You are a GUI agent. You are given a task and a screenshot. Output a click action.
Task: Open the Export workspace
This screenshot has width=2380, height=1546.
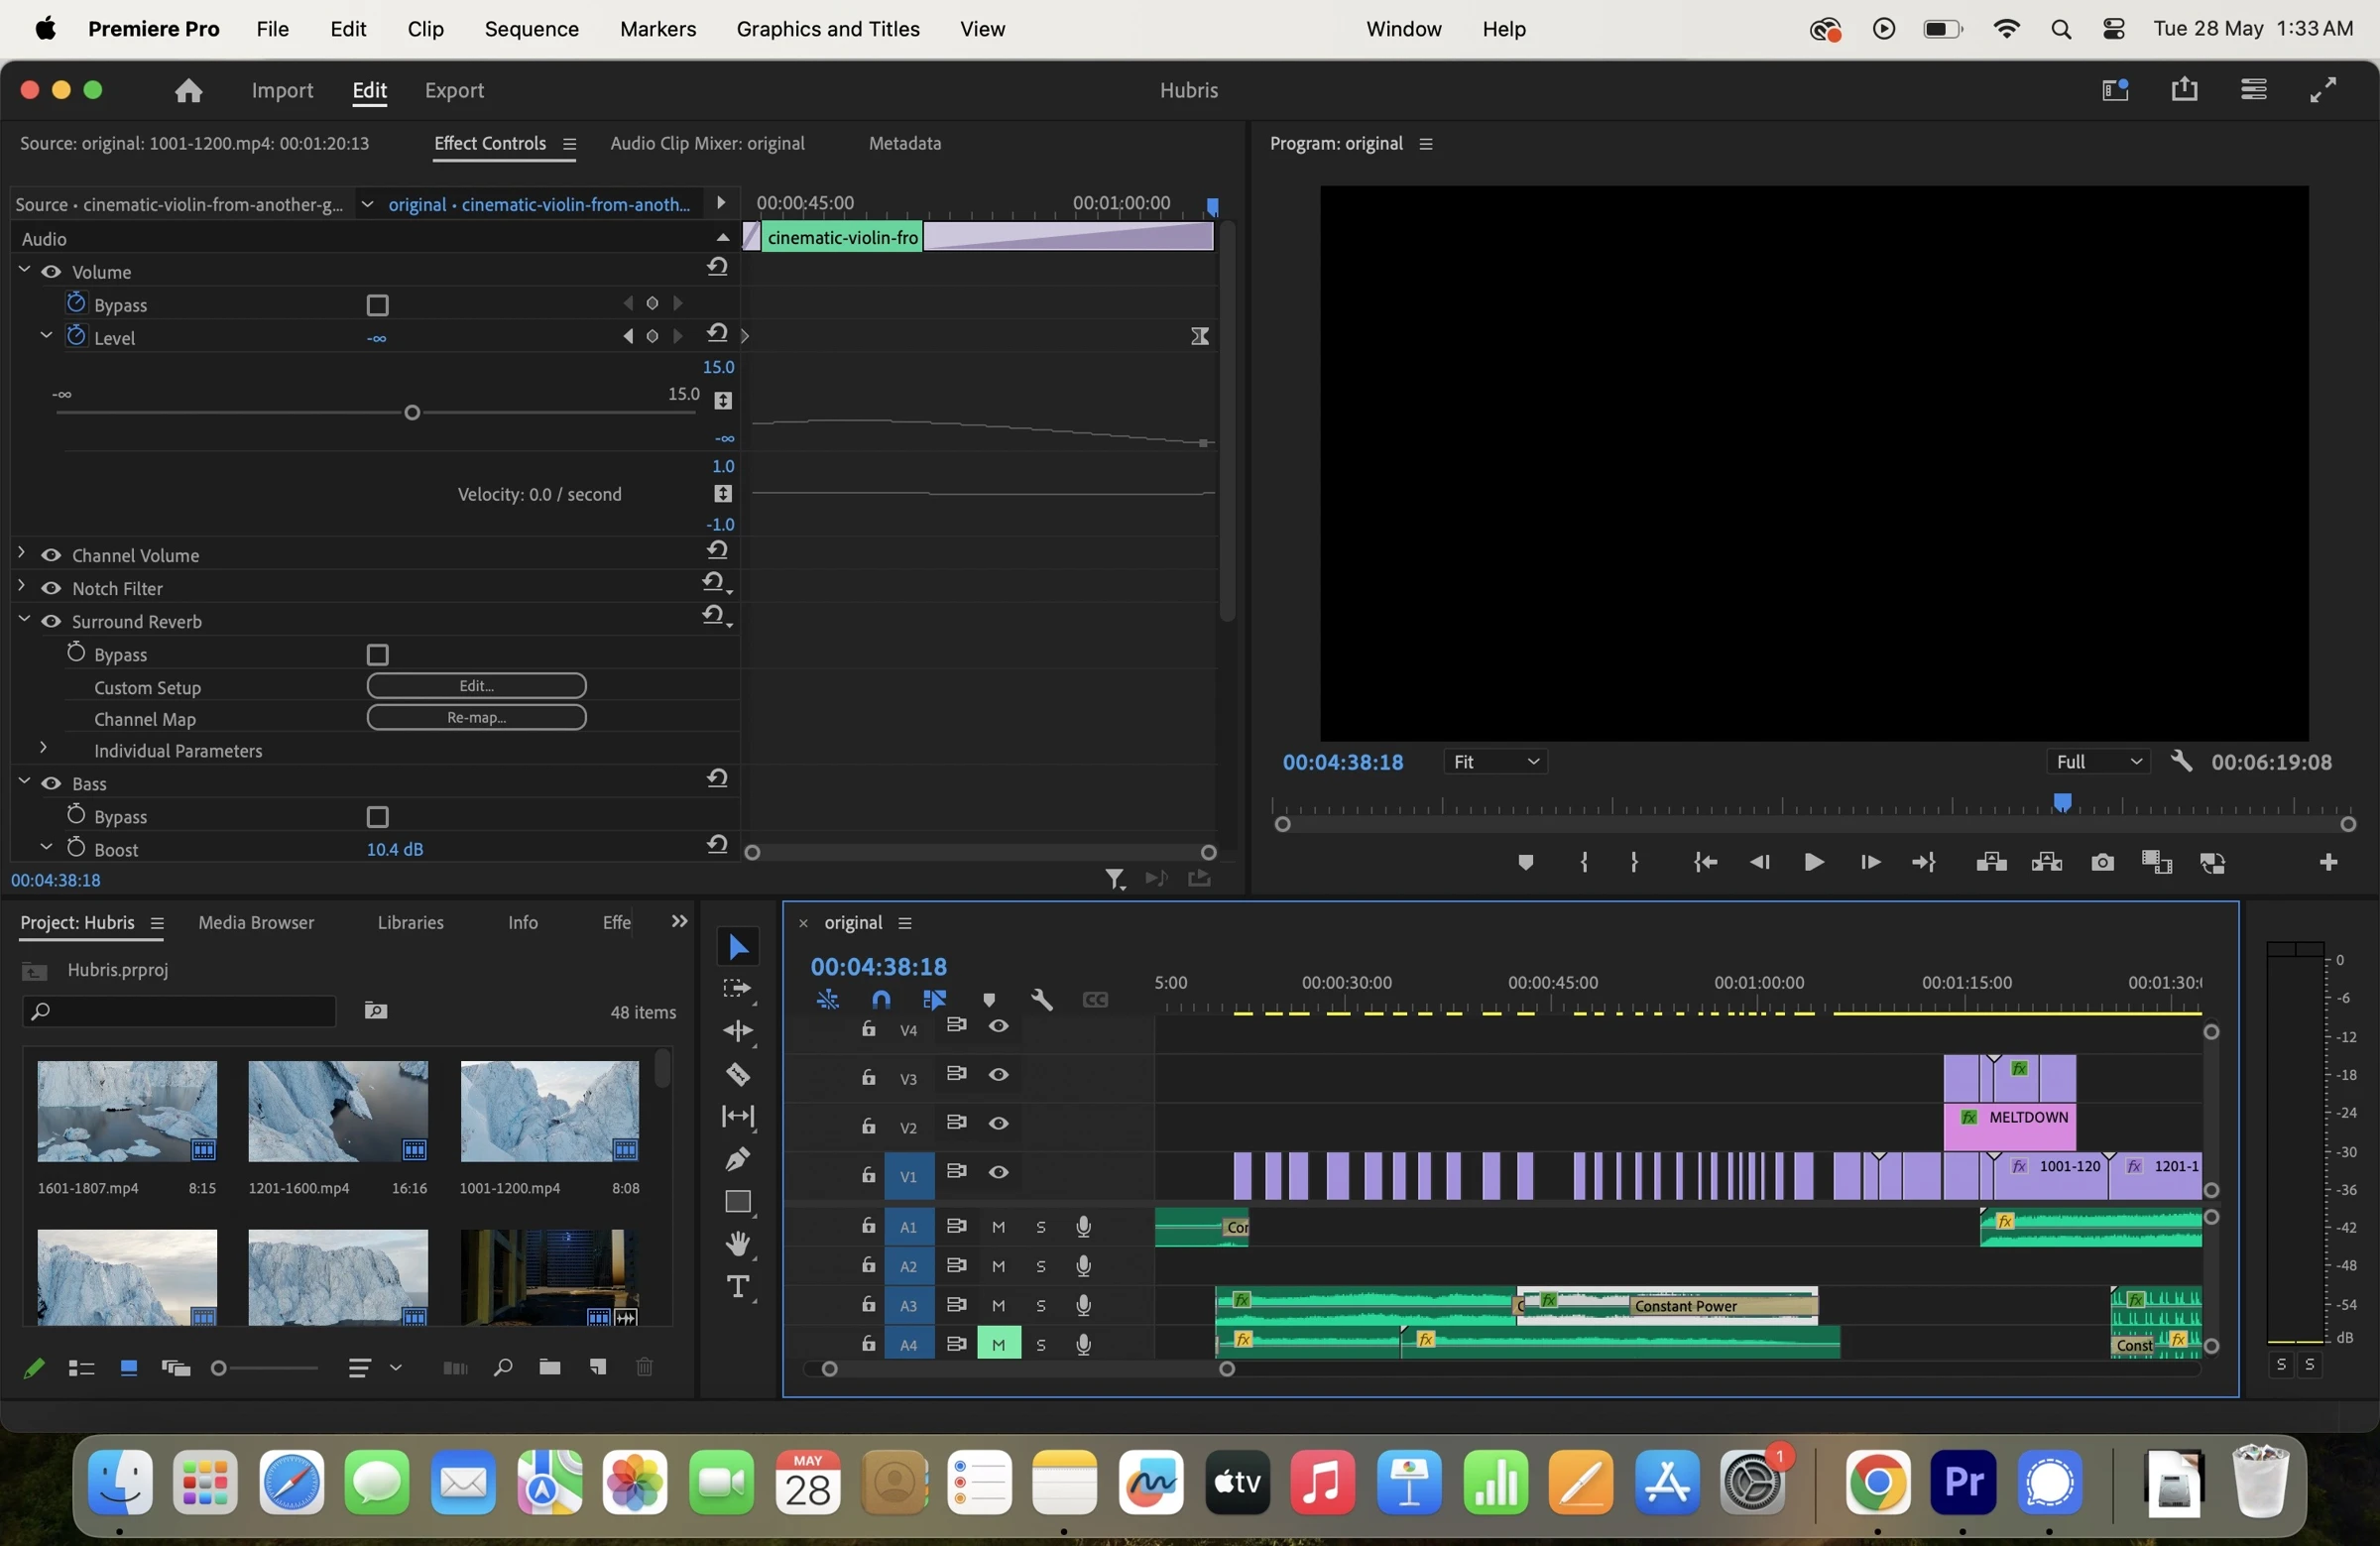point(454,91)
